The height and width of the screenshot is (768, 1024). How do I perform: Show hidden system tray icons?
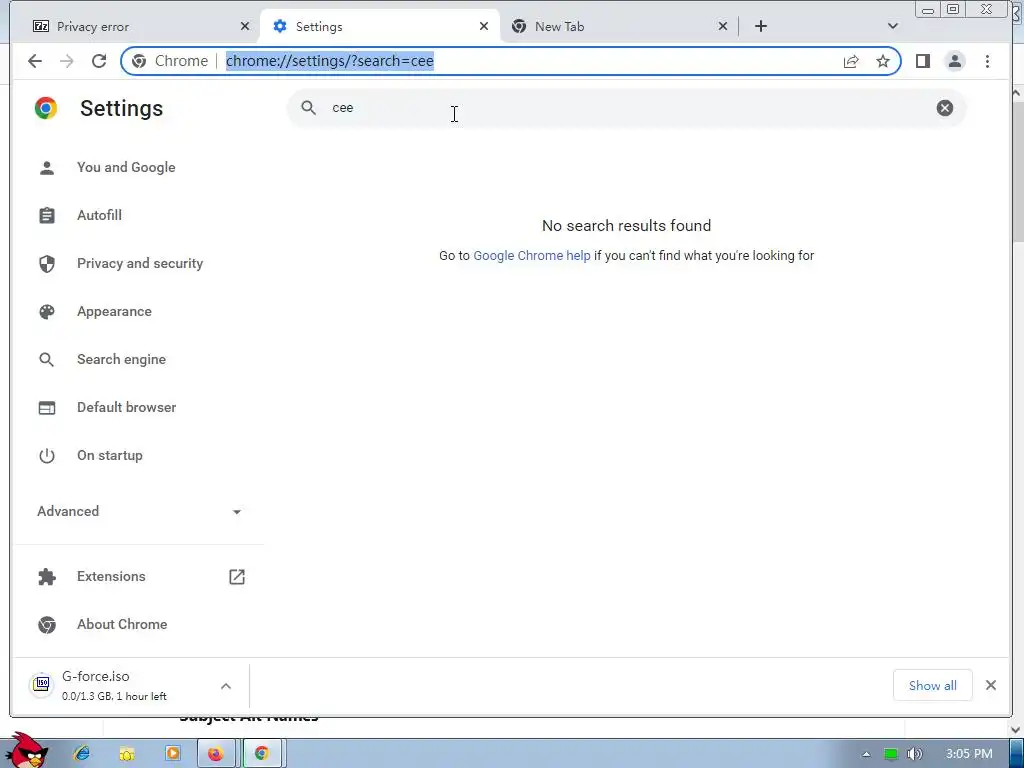(x=866, y=754)
